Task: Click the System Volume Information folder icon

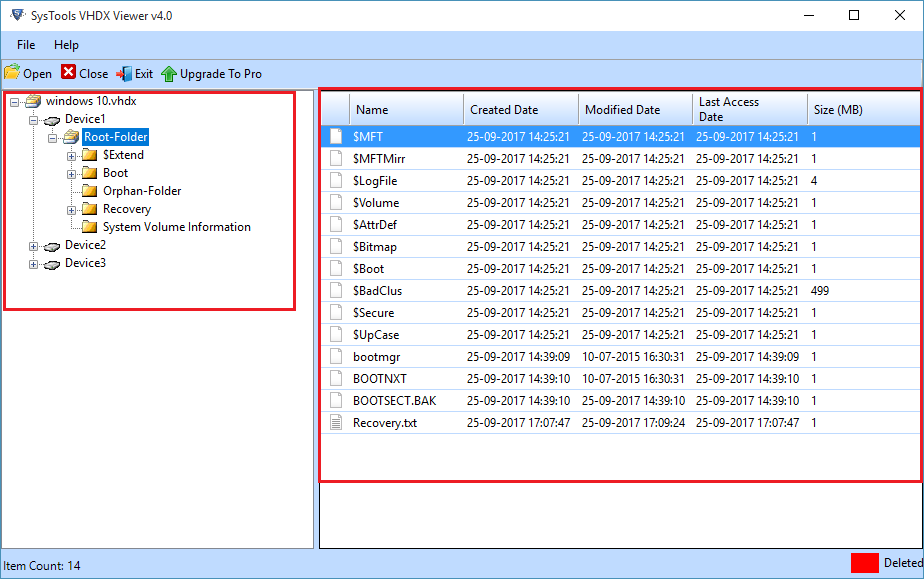Action: [x=90, y=227]
